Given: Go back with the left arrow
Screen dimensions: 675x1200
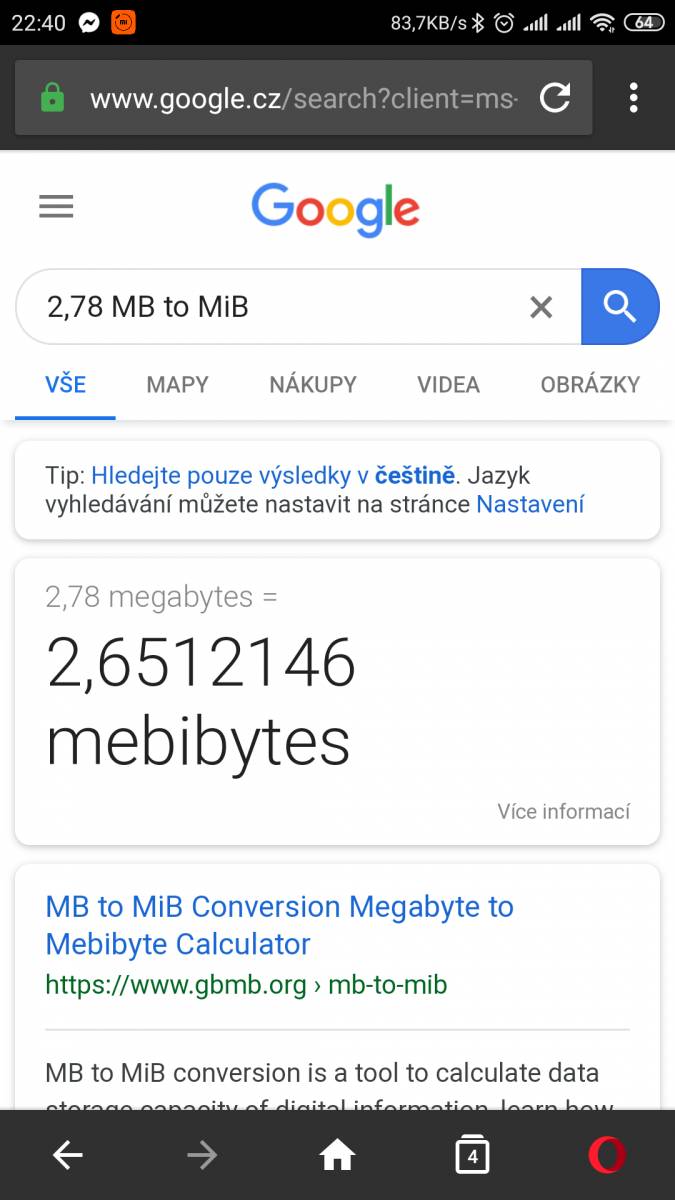Looking at the screenshot, I should (68, 1156).
